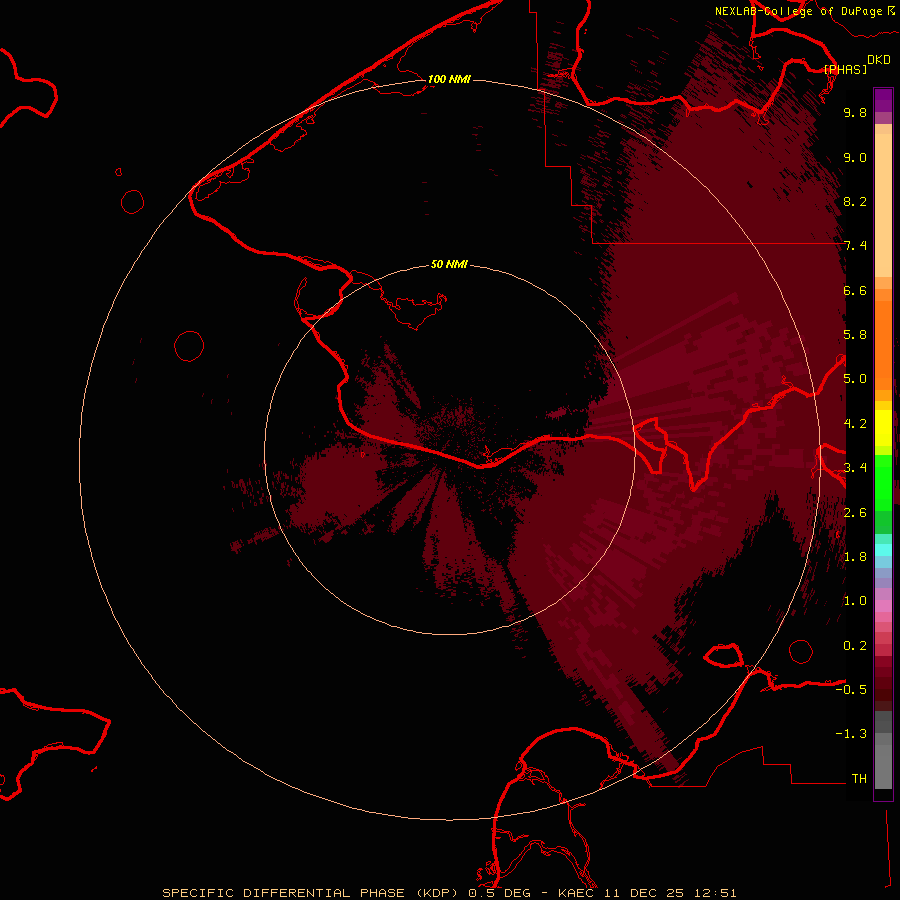This screenshot has height=900, width=900.
Task: Select the 0.2 value on the scale
Action: click(x=855, y=646)
